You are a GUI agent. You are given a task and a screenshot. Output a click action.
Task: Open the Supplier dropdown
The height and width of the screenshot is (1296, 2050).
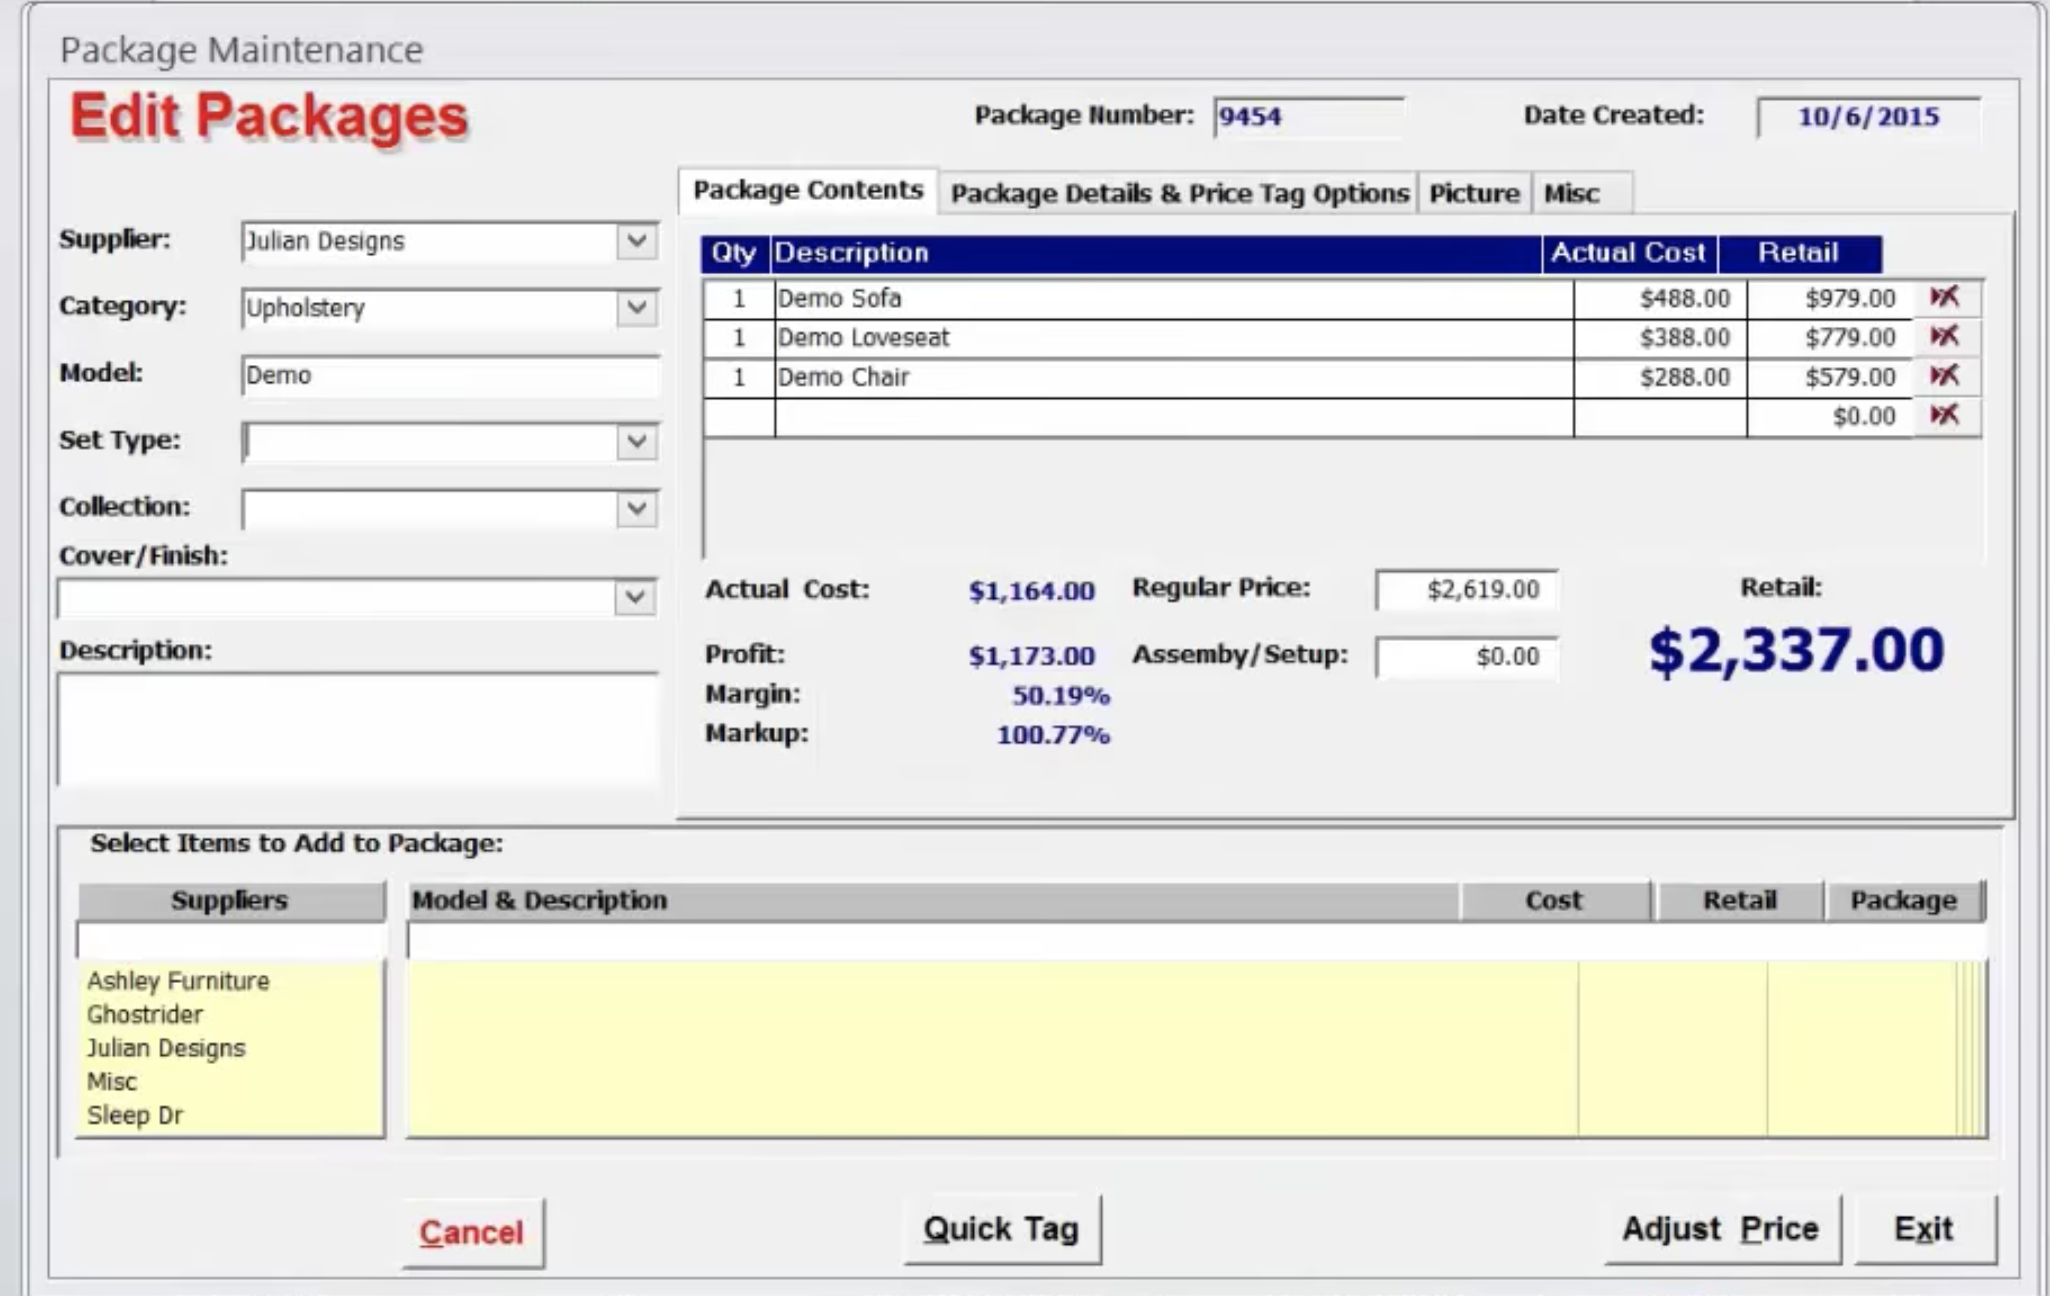pos(636,241)
